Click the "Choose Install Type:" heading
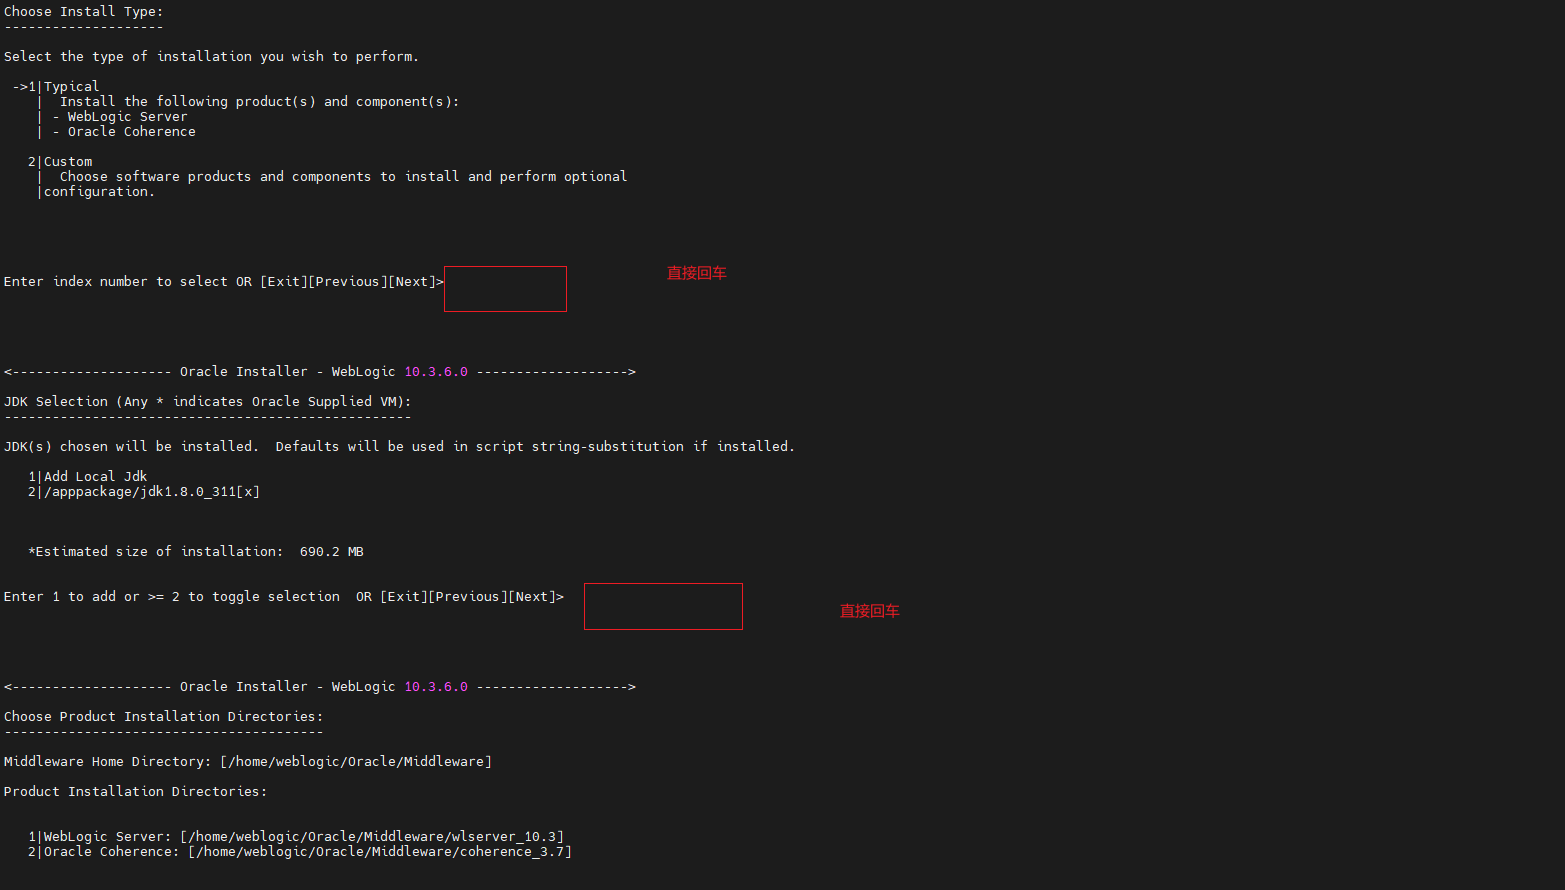 83,12
